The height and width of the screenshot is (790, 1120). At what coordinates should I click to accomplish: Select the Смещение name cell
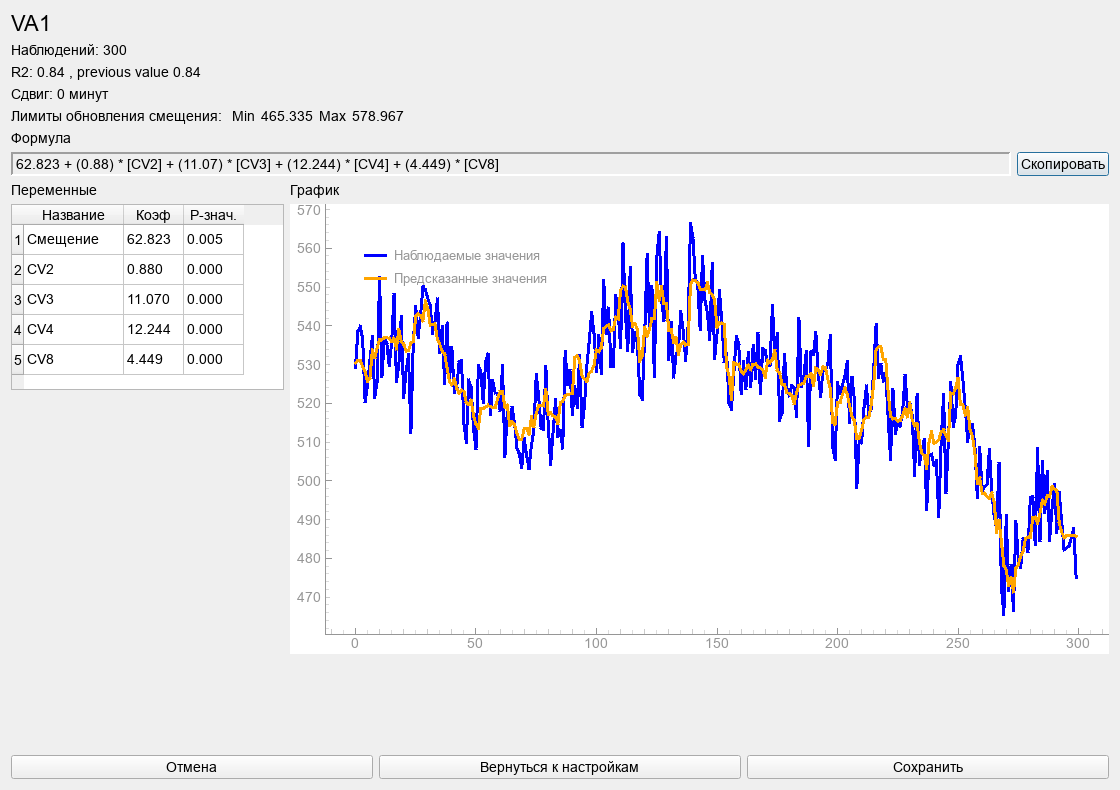74,239
